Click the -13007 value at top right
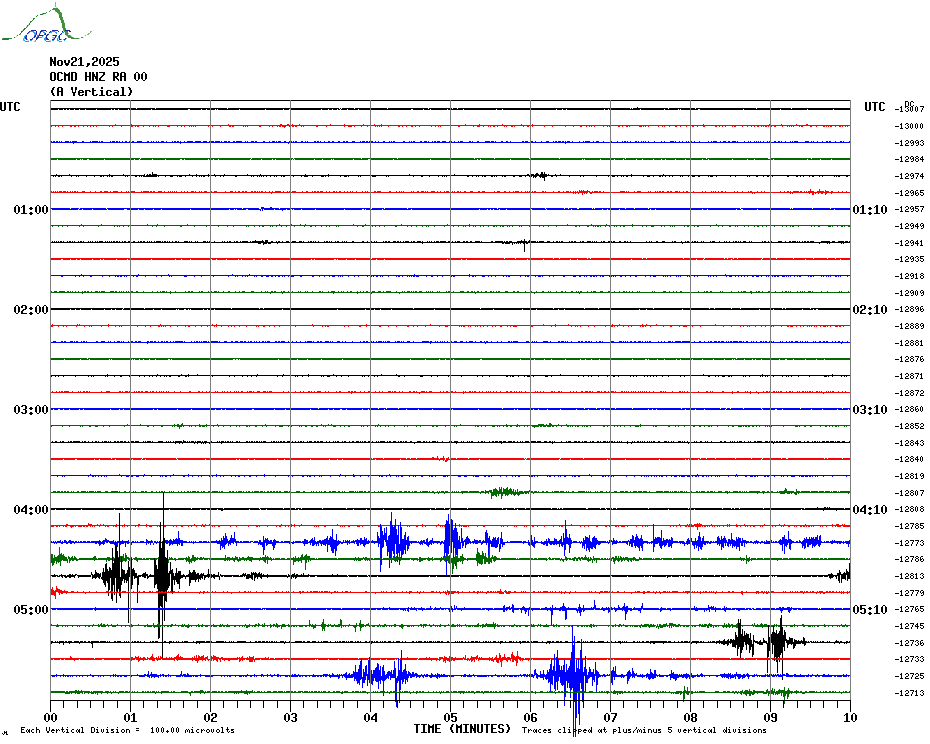The width and height of the screenshot is (930, 744). point(910,108)
